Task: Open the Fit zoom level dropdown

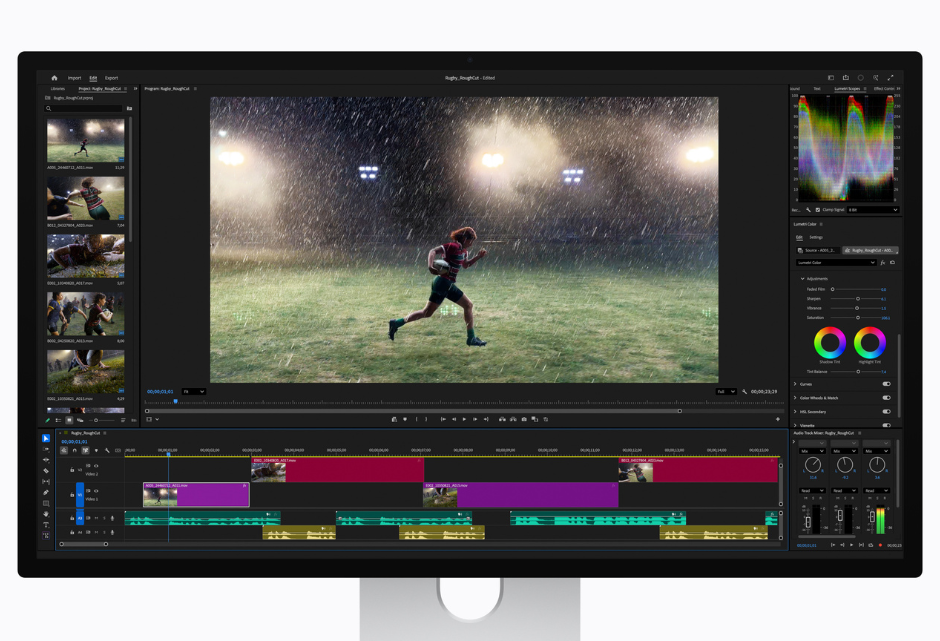Action: pos(194,392)
